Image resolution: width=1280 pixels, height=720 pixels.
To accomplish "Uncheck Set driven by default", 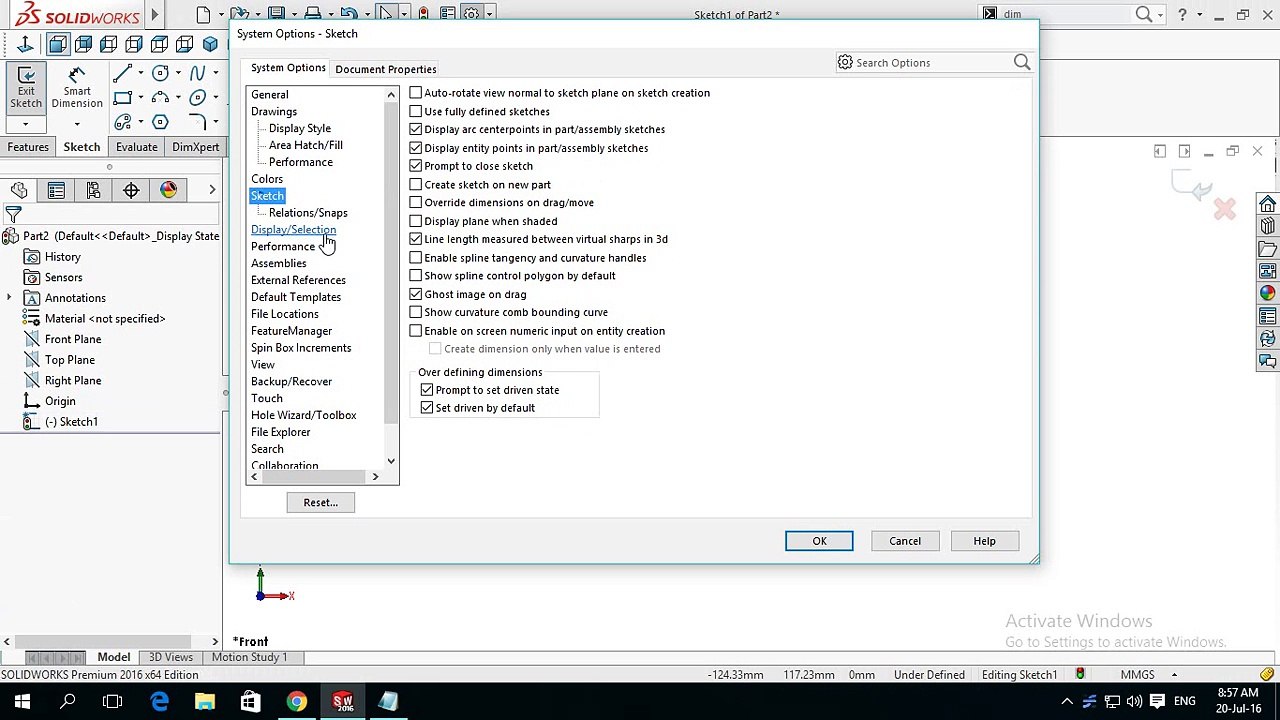I will (x=427, y=408).
